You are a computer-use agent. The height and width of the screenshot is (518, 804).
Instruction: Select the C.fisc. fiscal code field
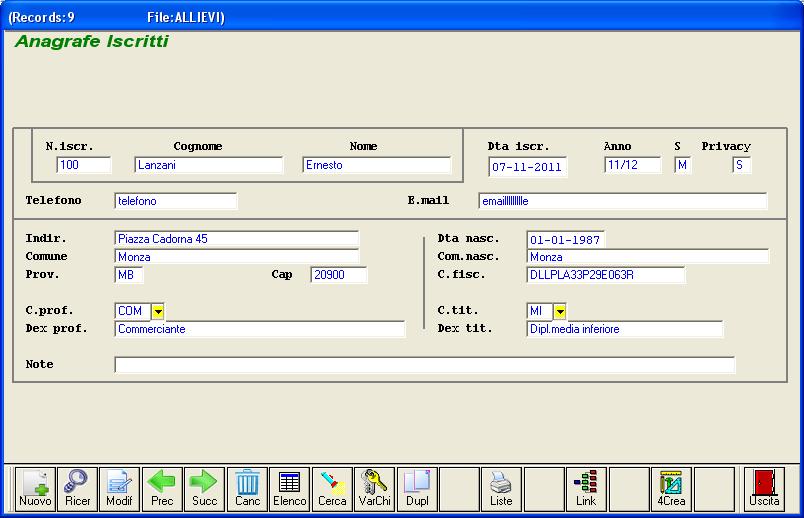[x=606, y=275]
